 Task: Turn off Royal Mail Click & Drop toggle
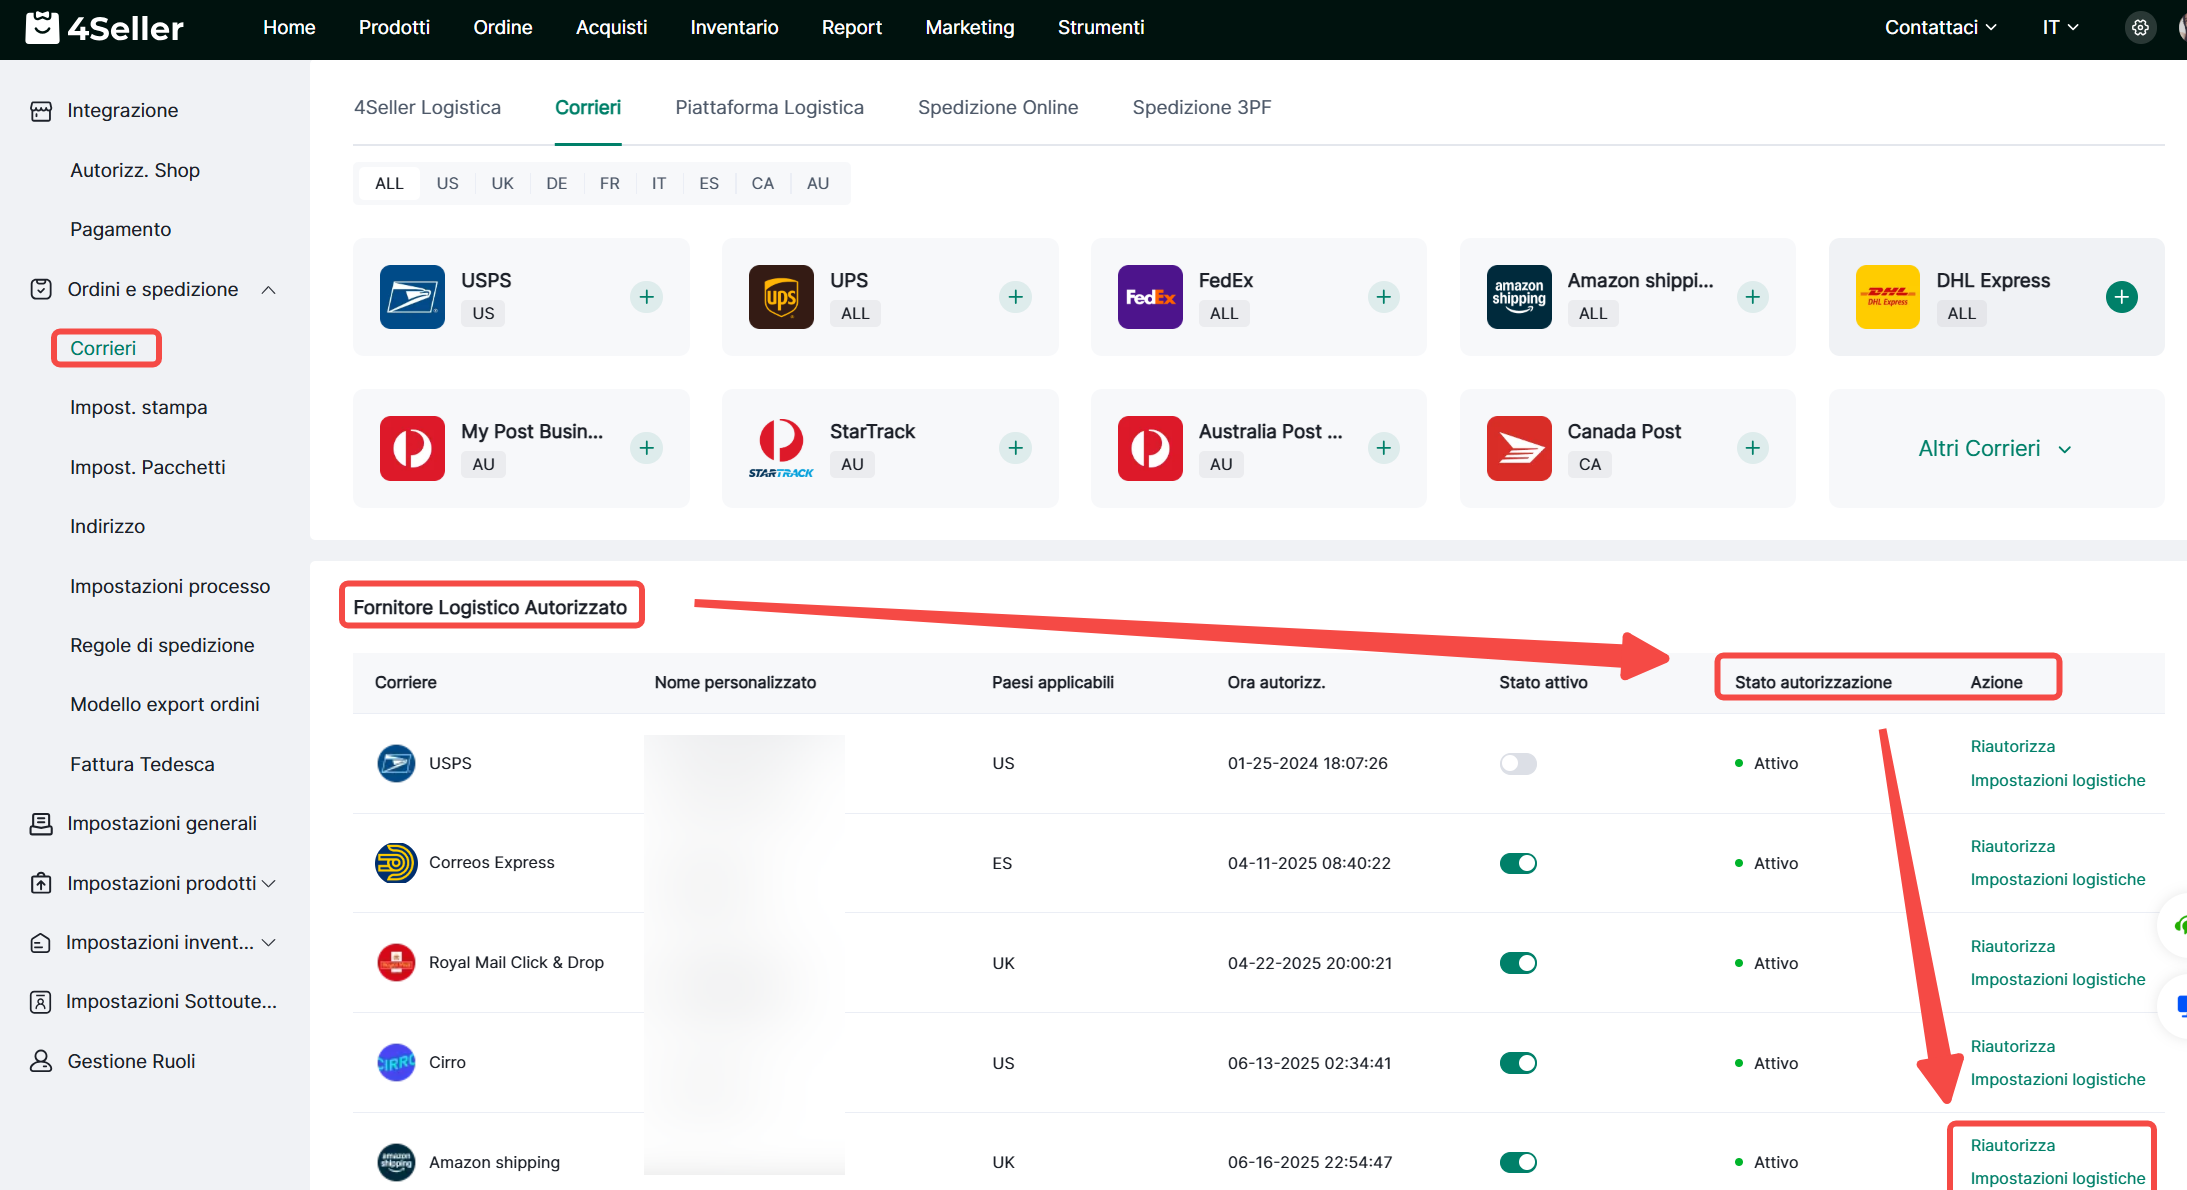point(1518,963)
